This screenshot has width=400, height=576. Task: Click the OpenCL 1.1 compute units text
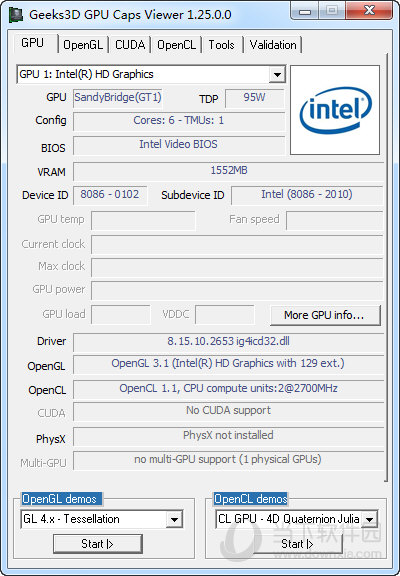(x=228, y=388)
